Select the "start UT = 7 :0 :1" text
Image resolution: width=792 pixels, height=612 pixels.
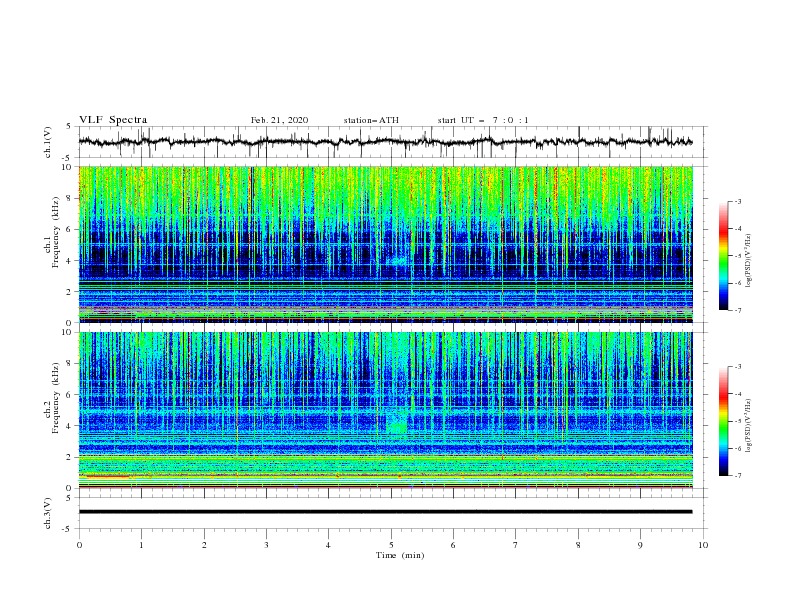483,120
